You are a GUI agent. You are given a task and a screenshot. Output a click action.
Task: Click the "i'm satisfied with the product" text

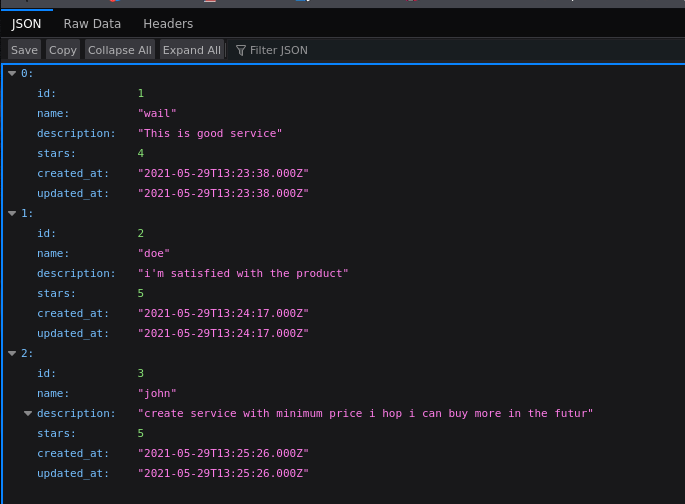click(x=243, y=273)
